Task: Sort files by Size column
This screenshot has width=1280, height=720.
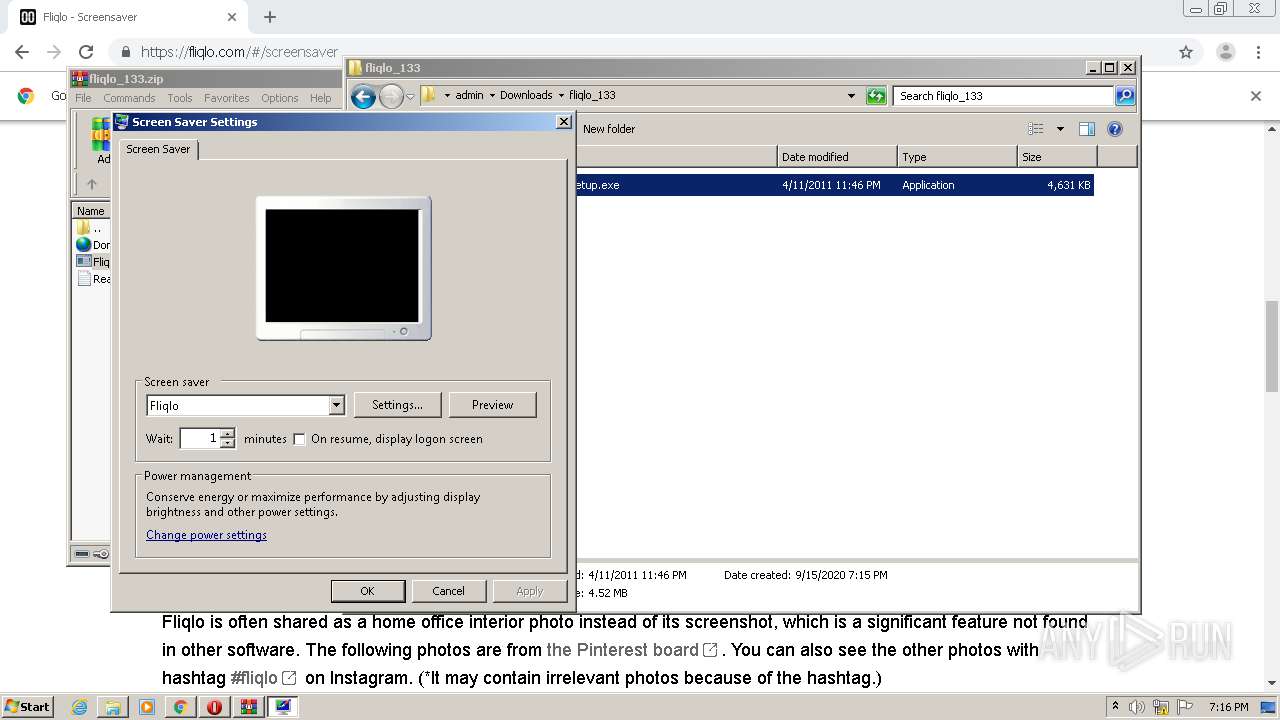Action: [1057, 157]
